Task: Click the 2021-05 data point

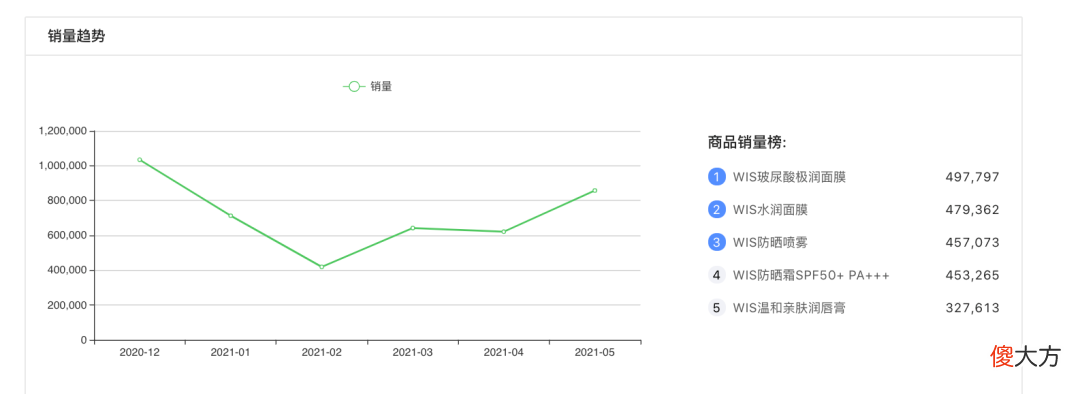Action: coord(594,190)
